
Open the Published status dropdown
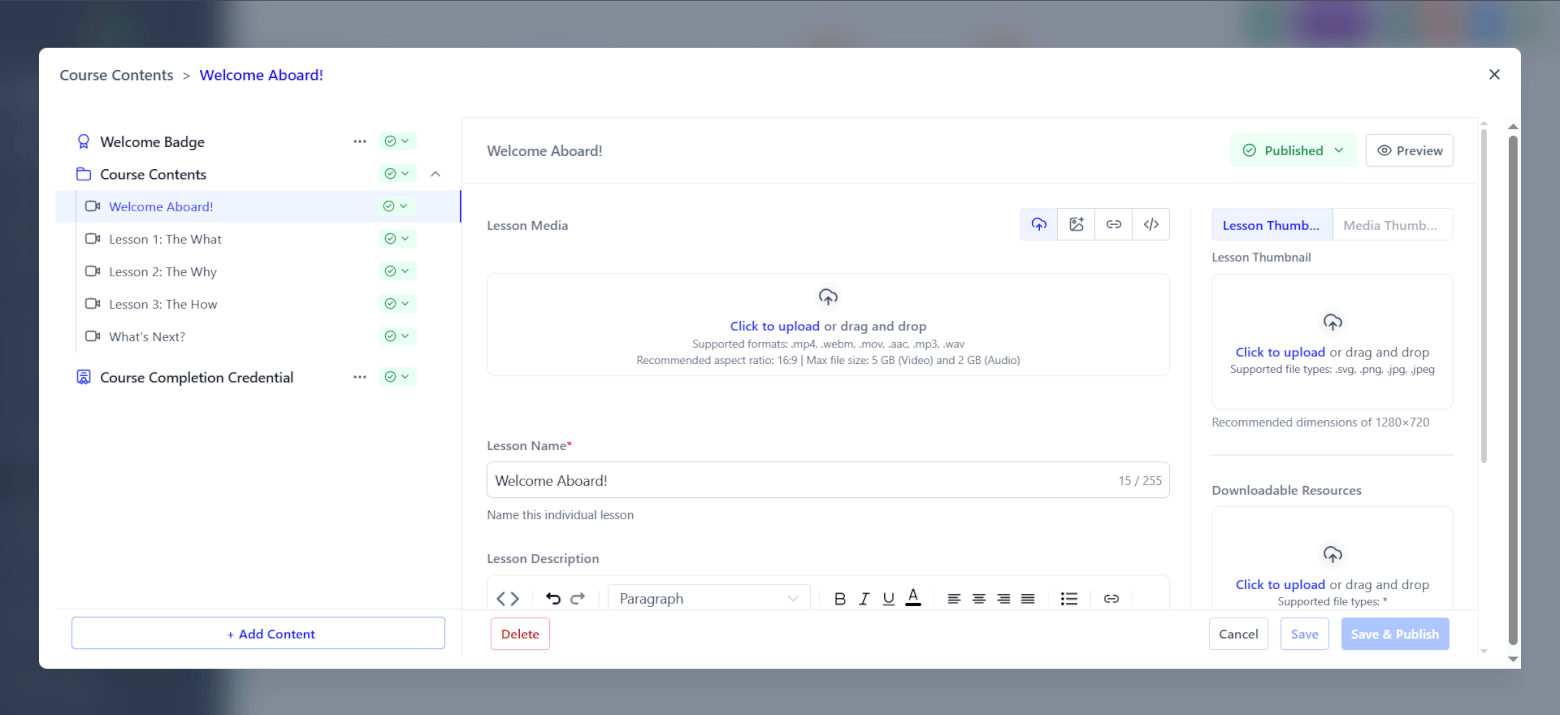click(1293, 151)
